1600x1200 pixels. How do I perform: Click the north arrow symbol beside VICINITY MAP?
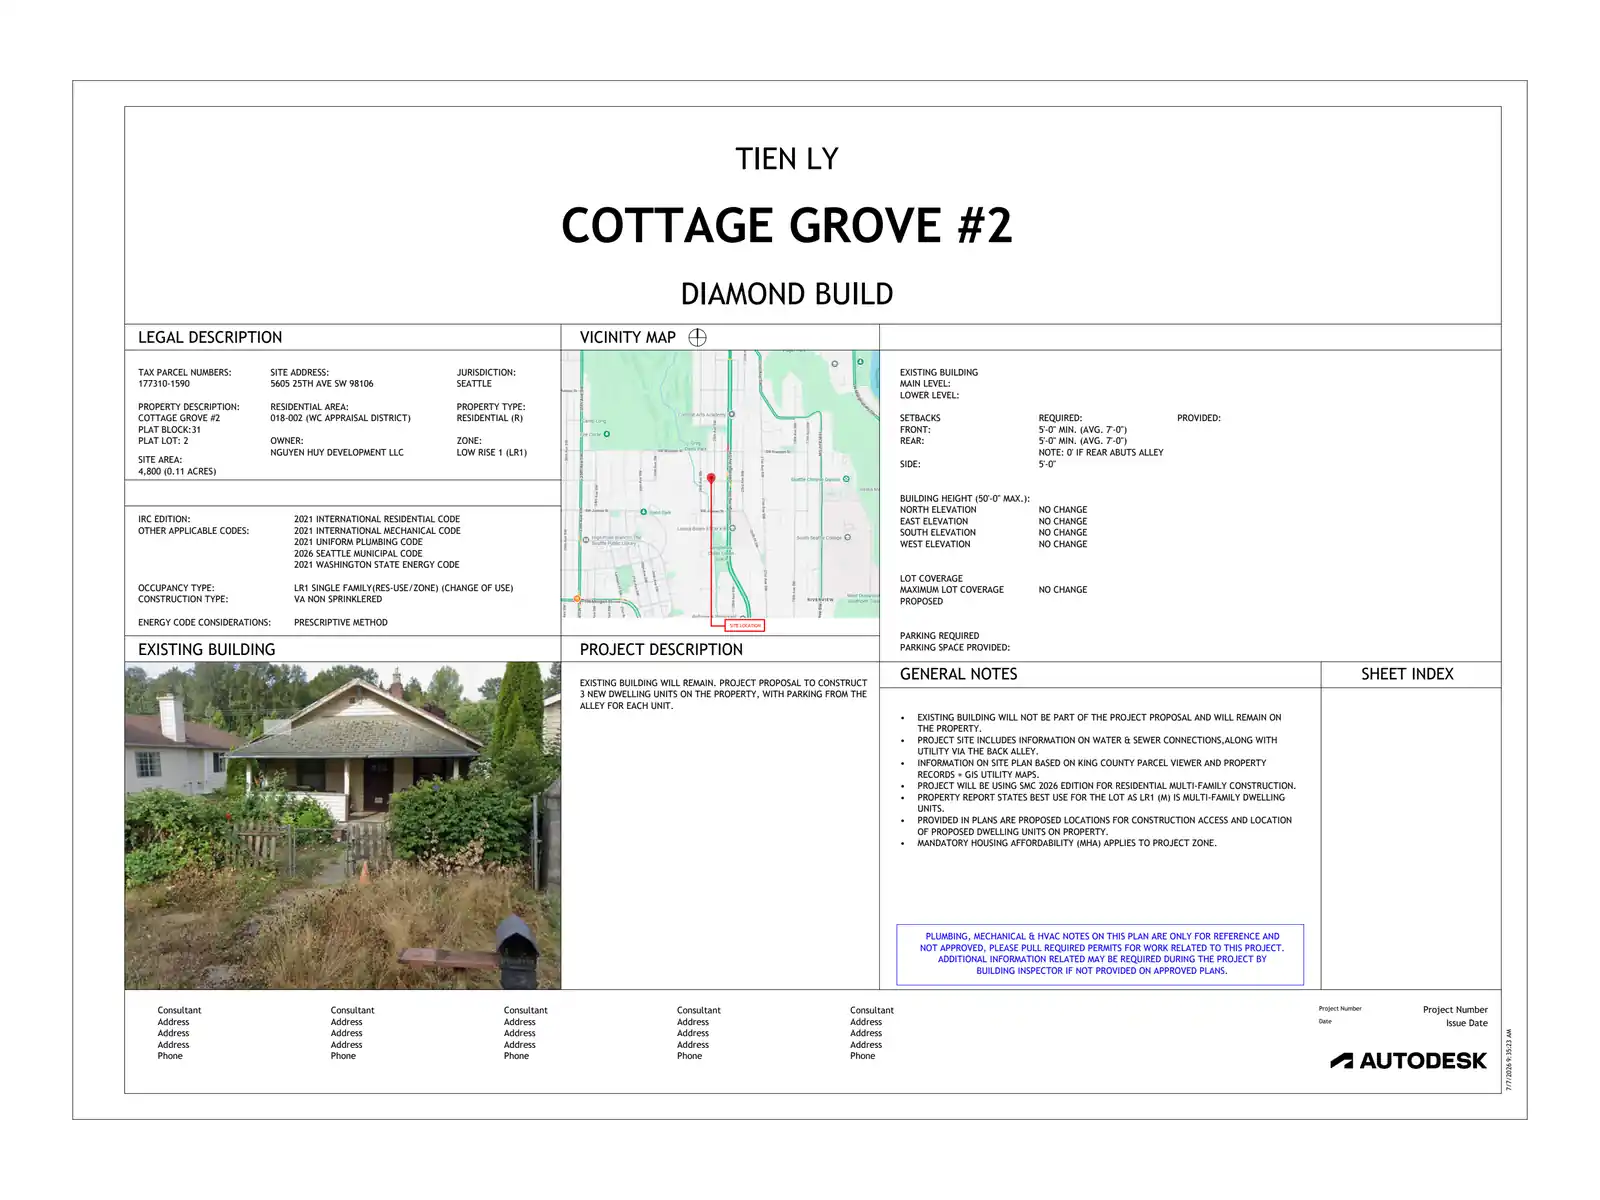click(x=698, y=338)
